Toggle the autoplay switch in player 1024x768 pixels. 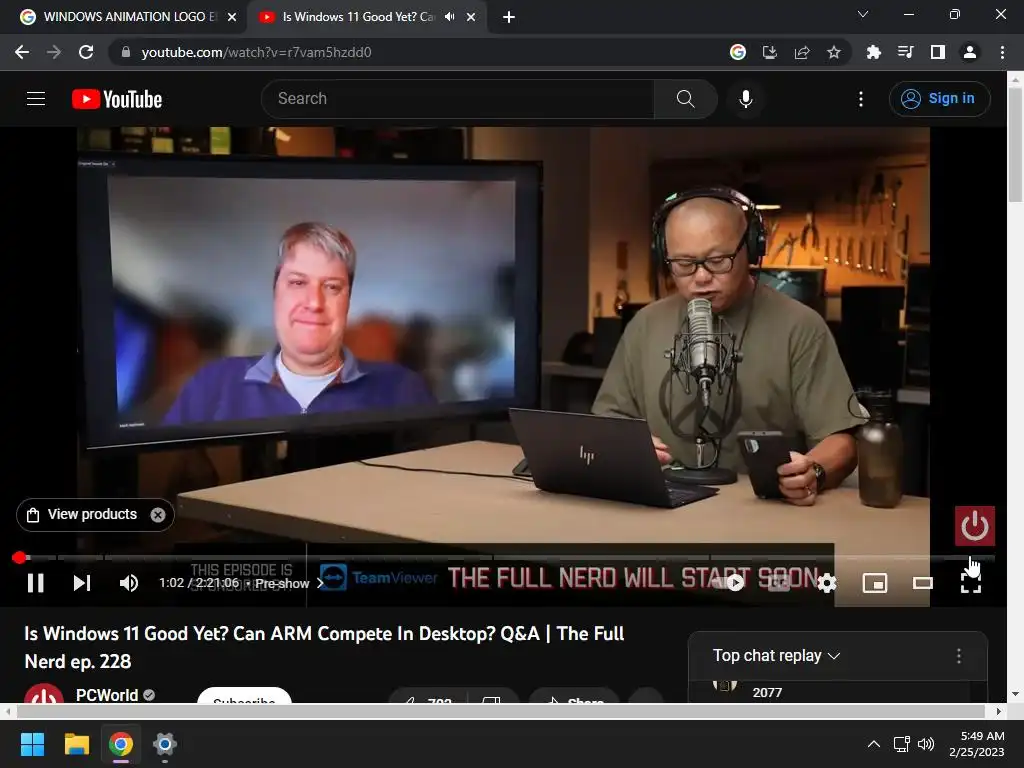coord(730,583)
